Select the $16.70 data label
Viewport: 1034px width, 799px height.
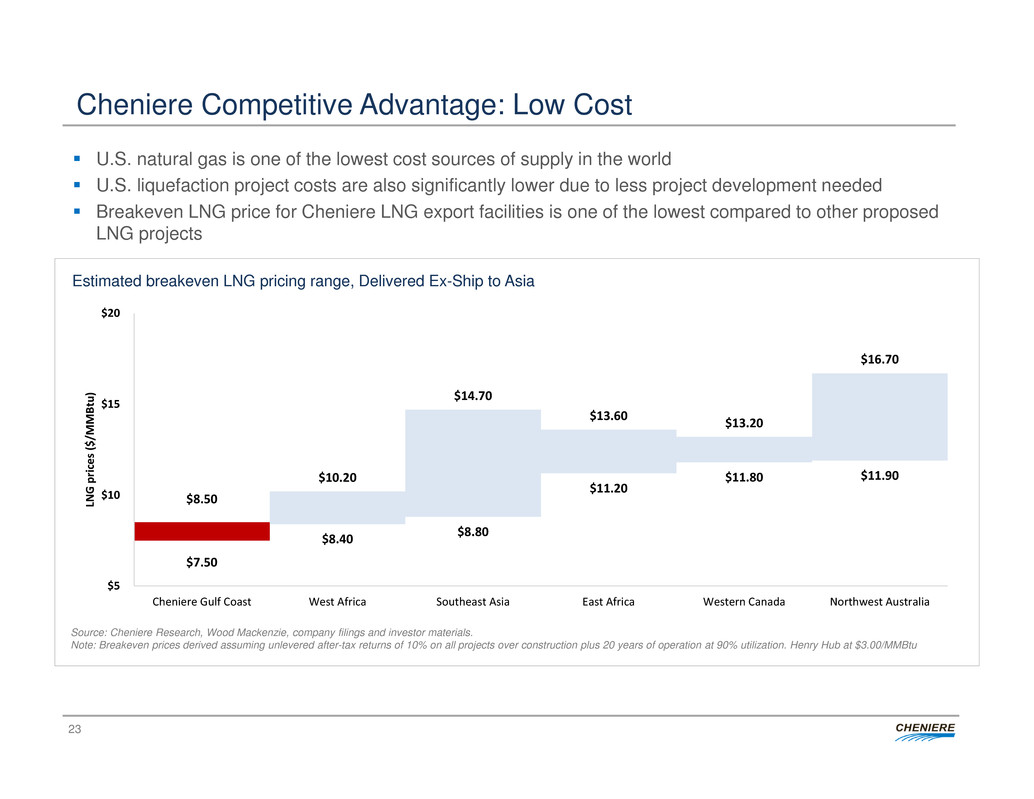click(880, 357)
